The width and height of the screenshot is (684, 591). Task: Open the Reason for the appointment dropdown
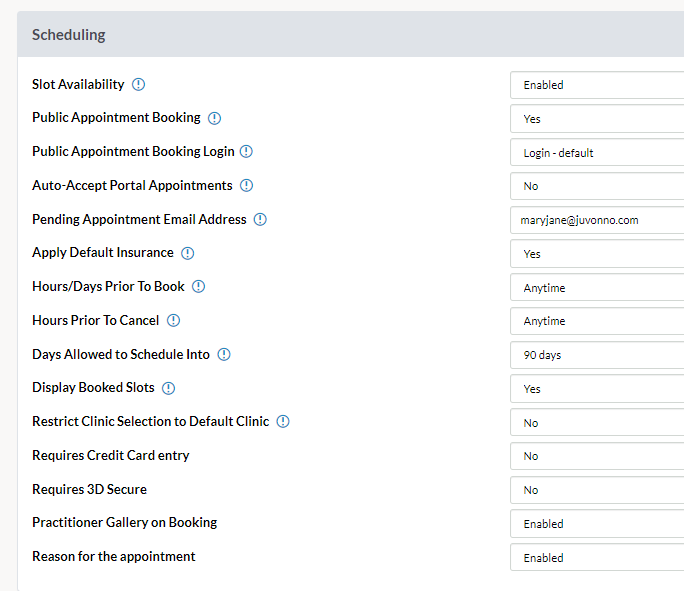coord(597,557)
